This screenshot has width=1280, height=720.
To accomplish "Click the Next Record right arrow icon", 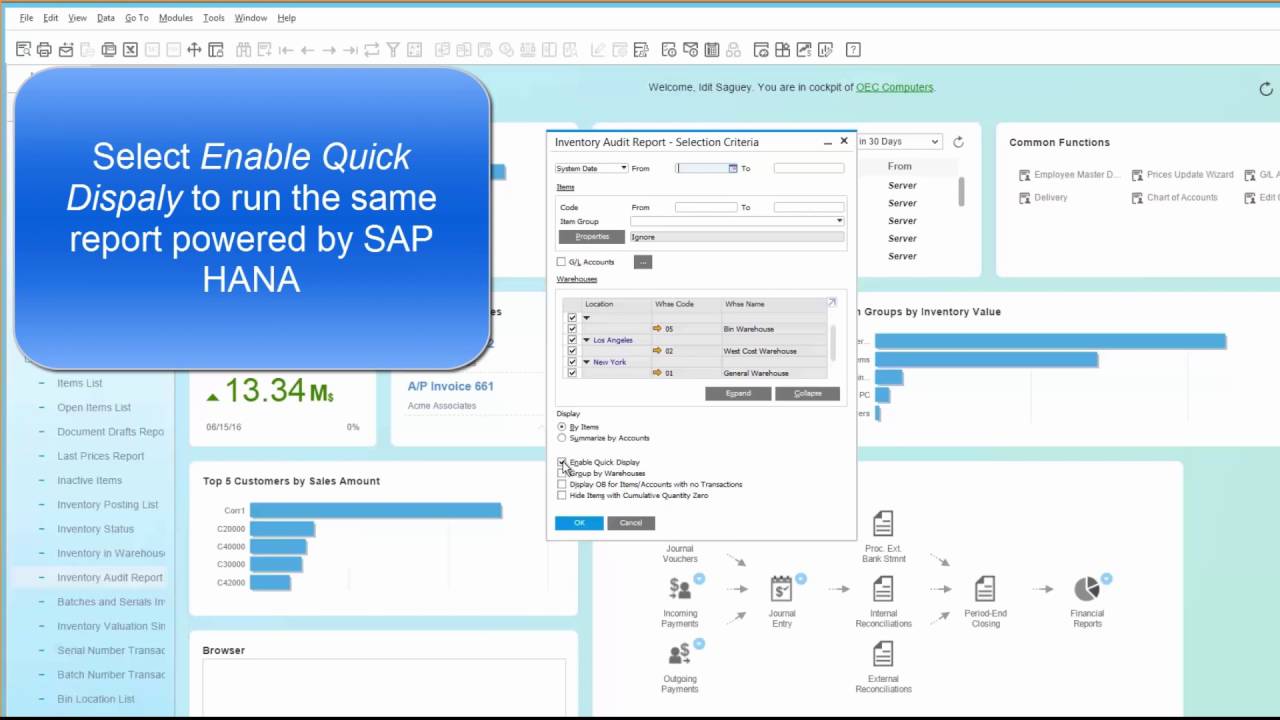I will tap(329, 49).
